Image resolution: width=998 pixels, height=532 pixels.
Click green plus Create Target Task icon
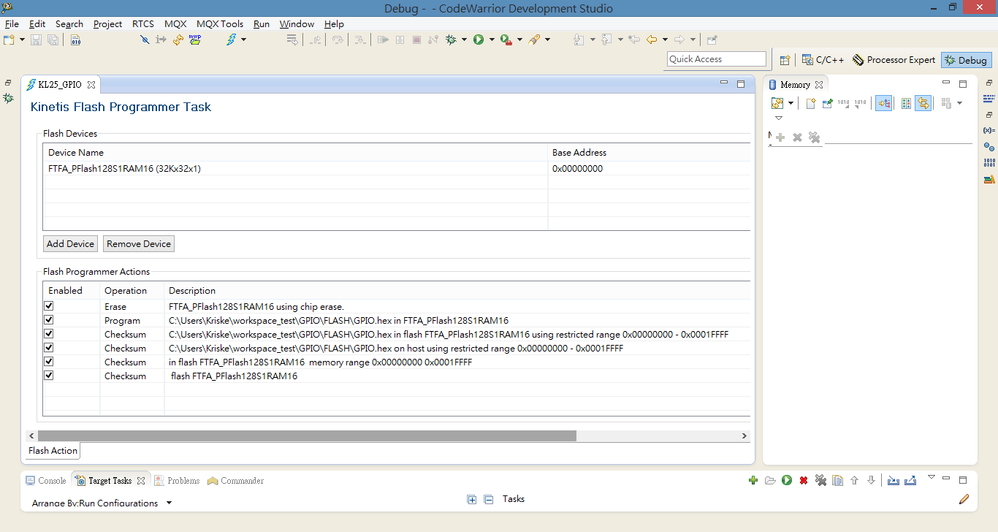point(753,480)
